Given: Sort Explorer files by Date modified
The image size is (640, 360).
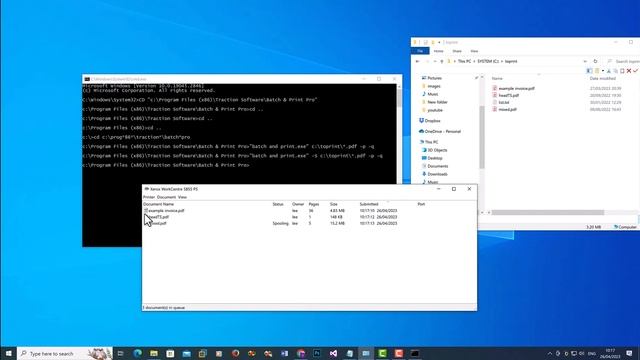Looking at the screenshot, I should tap(602, 78).
